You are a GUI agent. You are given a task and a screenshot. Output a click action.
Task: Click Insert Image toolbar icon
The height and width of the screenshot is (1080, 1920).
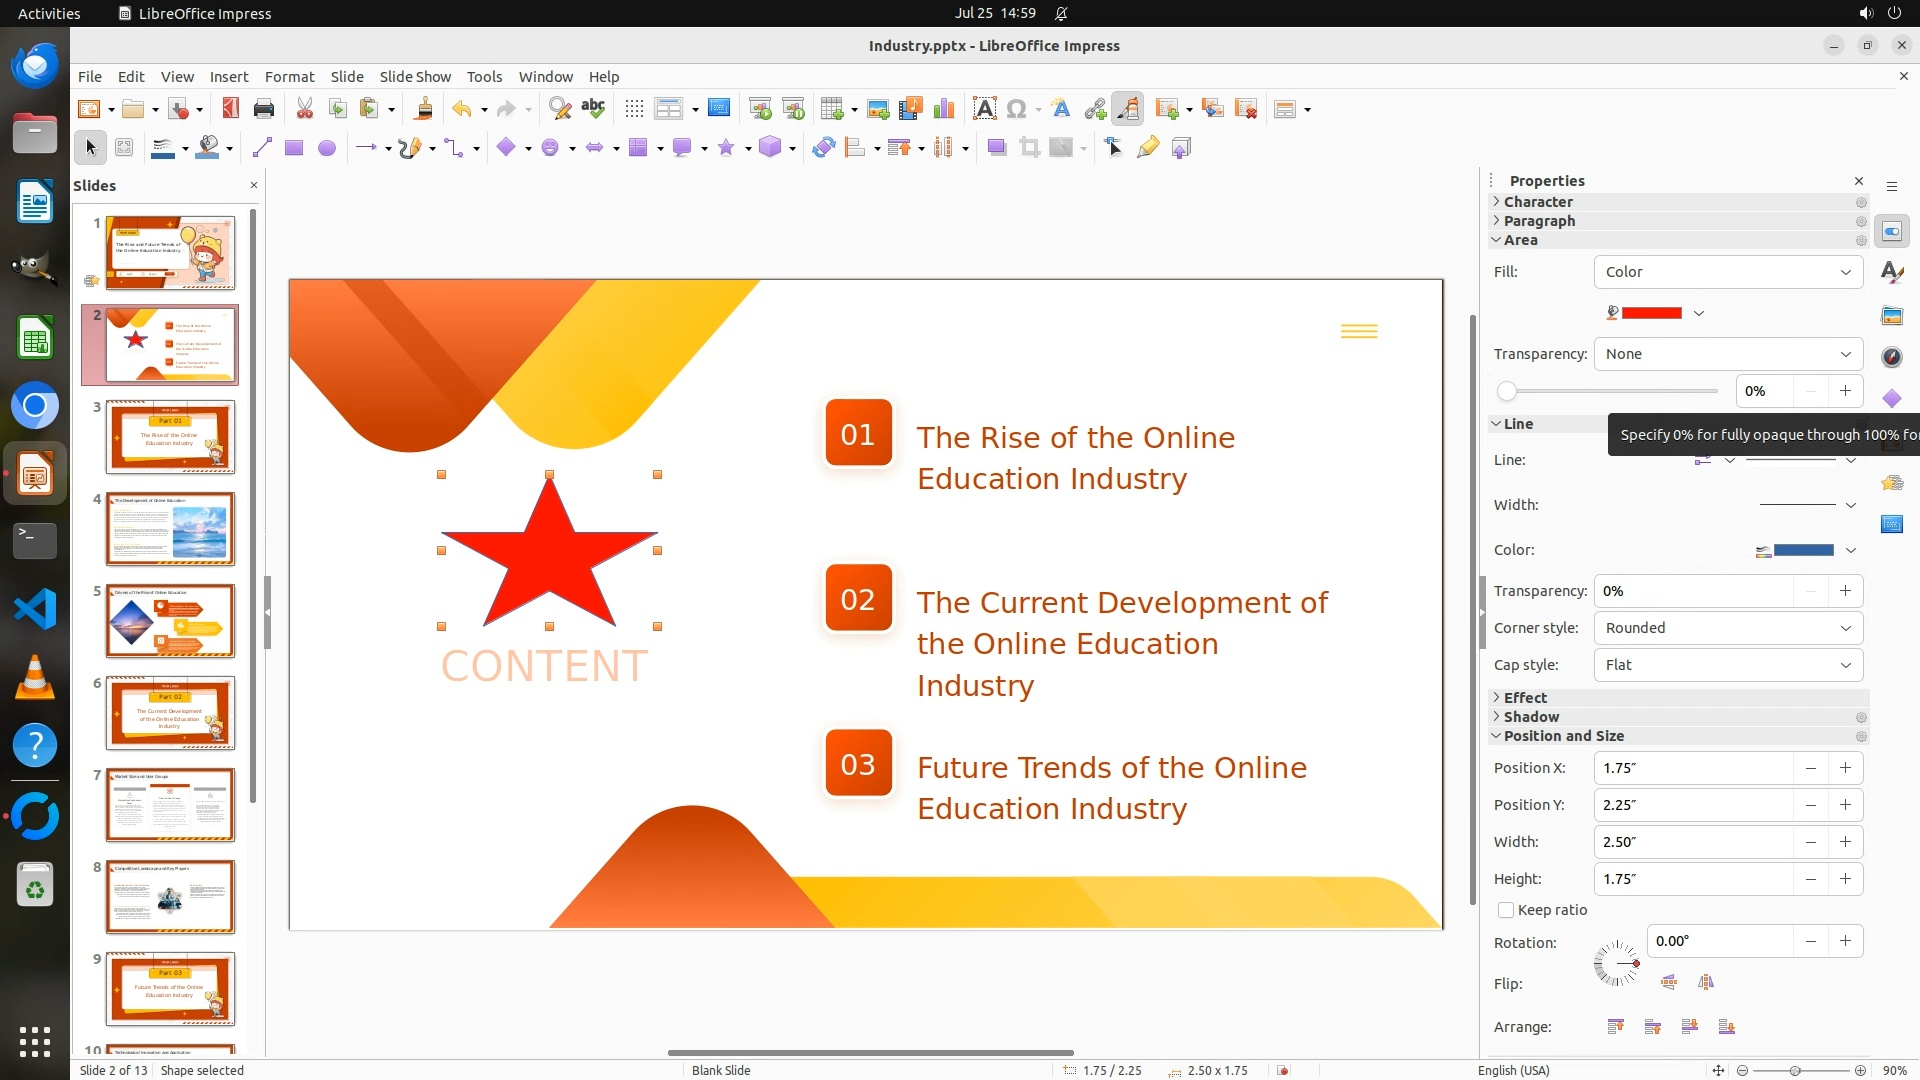[x=877, y=109]
